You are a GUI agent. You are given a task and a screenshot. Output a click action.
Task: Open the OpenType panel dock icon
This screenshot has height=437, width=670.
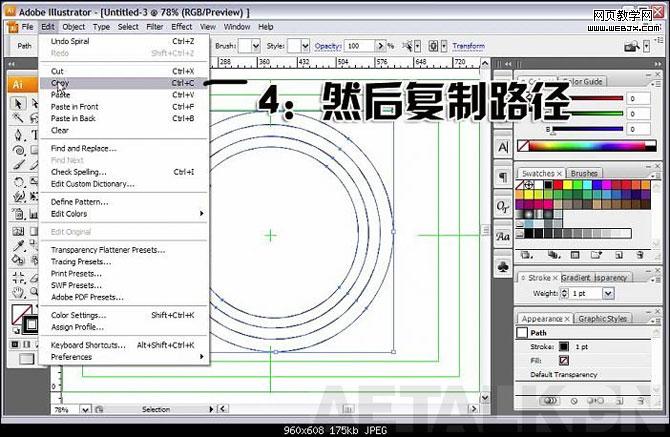503,207
